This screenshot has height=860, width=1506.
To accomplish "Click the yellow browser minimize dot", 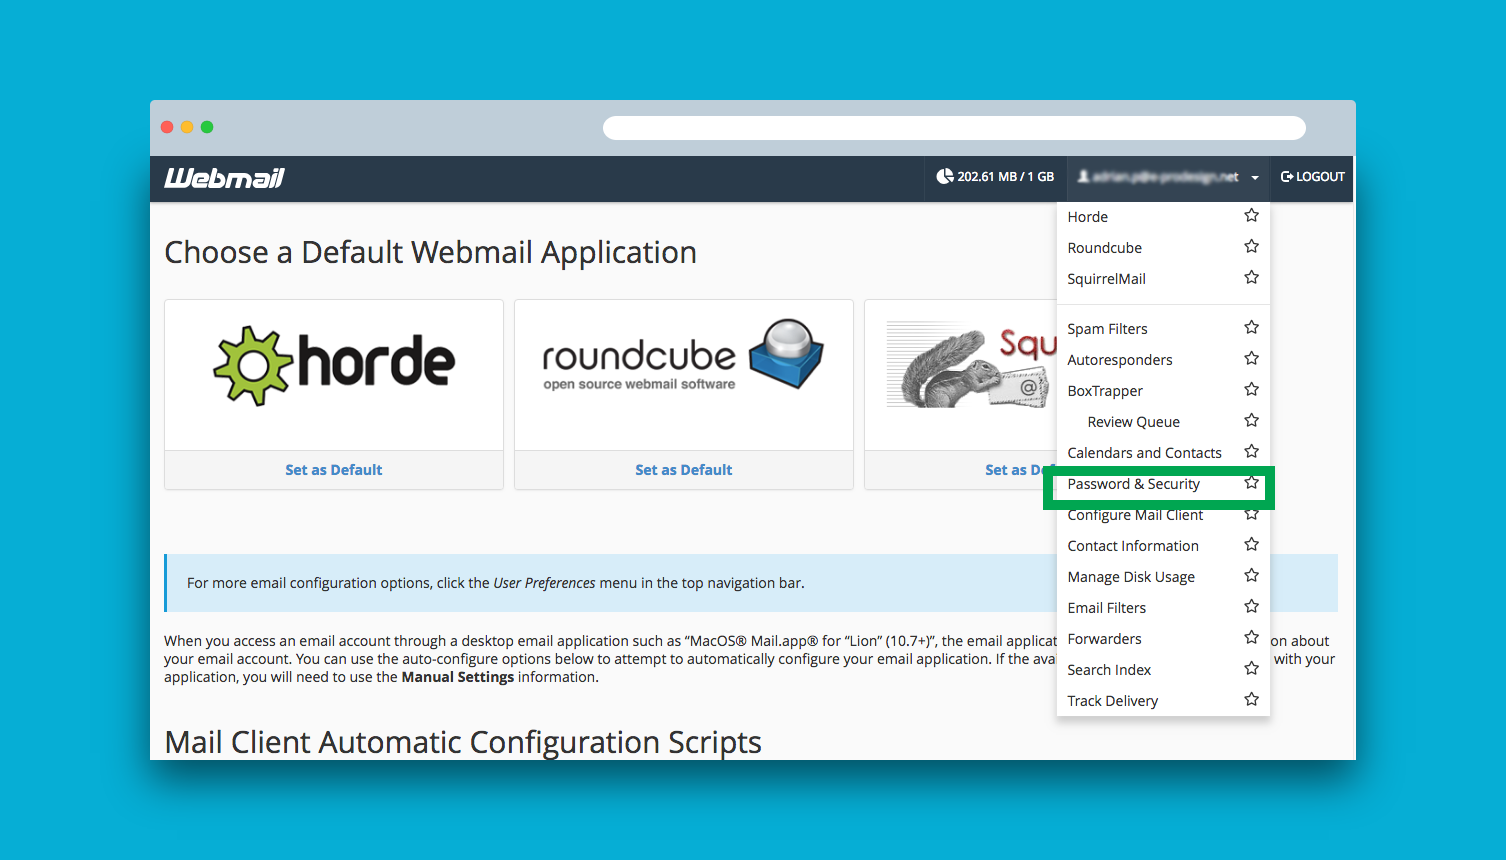I will (187, 127).
